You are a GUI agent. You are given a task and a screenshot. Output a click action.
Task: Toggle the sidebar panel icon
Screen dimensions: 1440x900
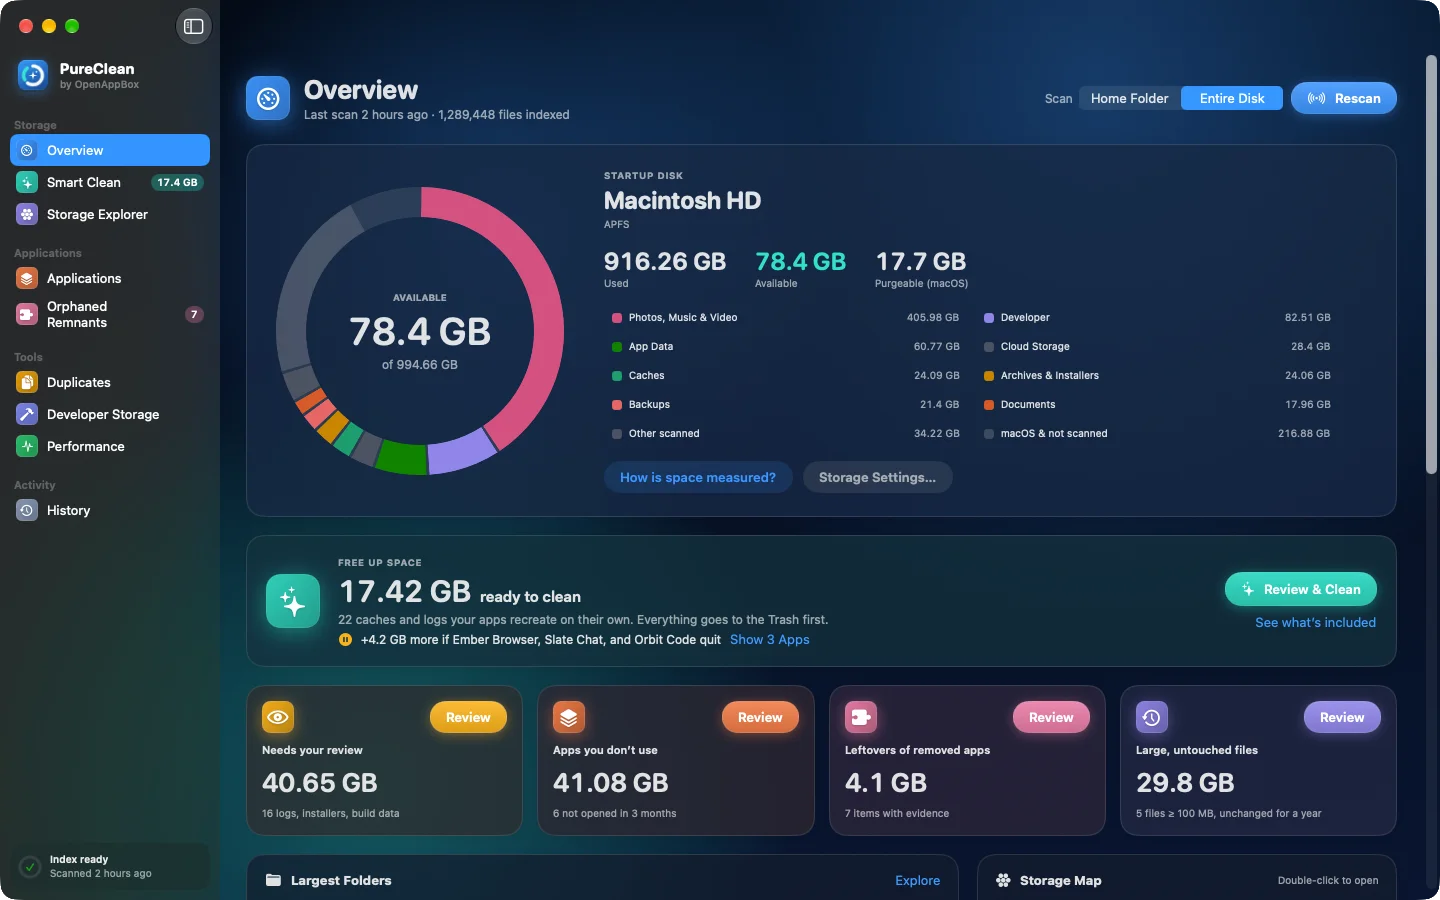click(194, 26)
